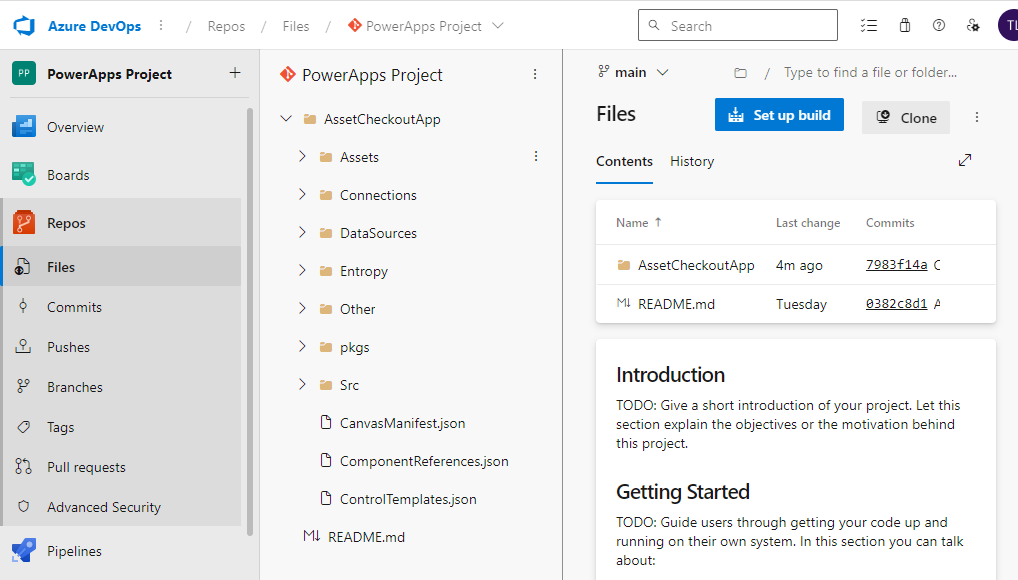The image size is (1018, 580).
Task: Click Repos in the breadcrumb
Action: 227,26
